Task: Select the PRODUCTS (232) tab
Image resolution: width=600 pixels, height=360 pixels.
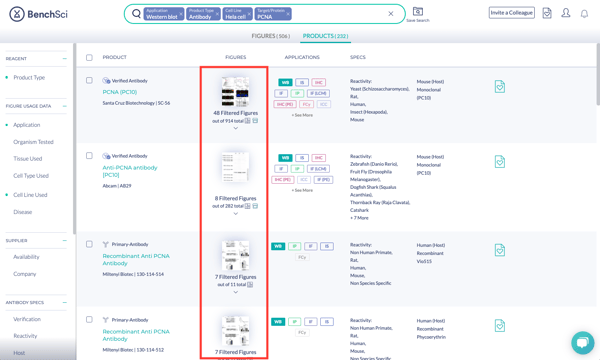Action: point(325,36)
